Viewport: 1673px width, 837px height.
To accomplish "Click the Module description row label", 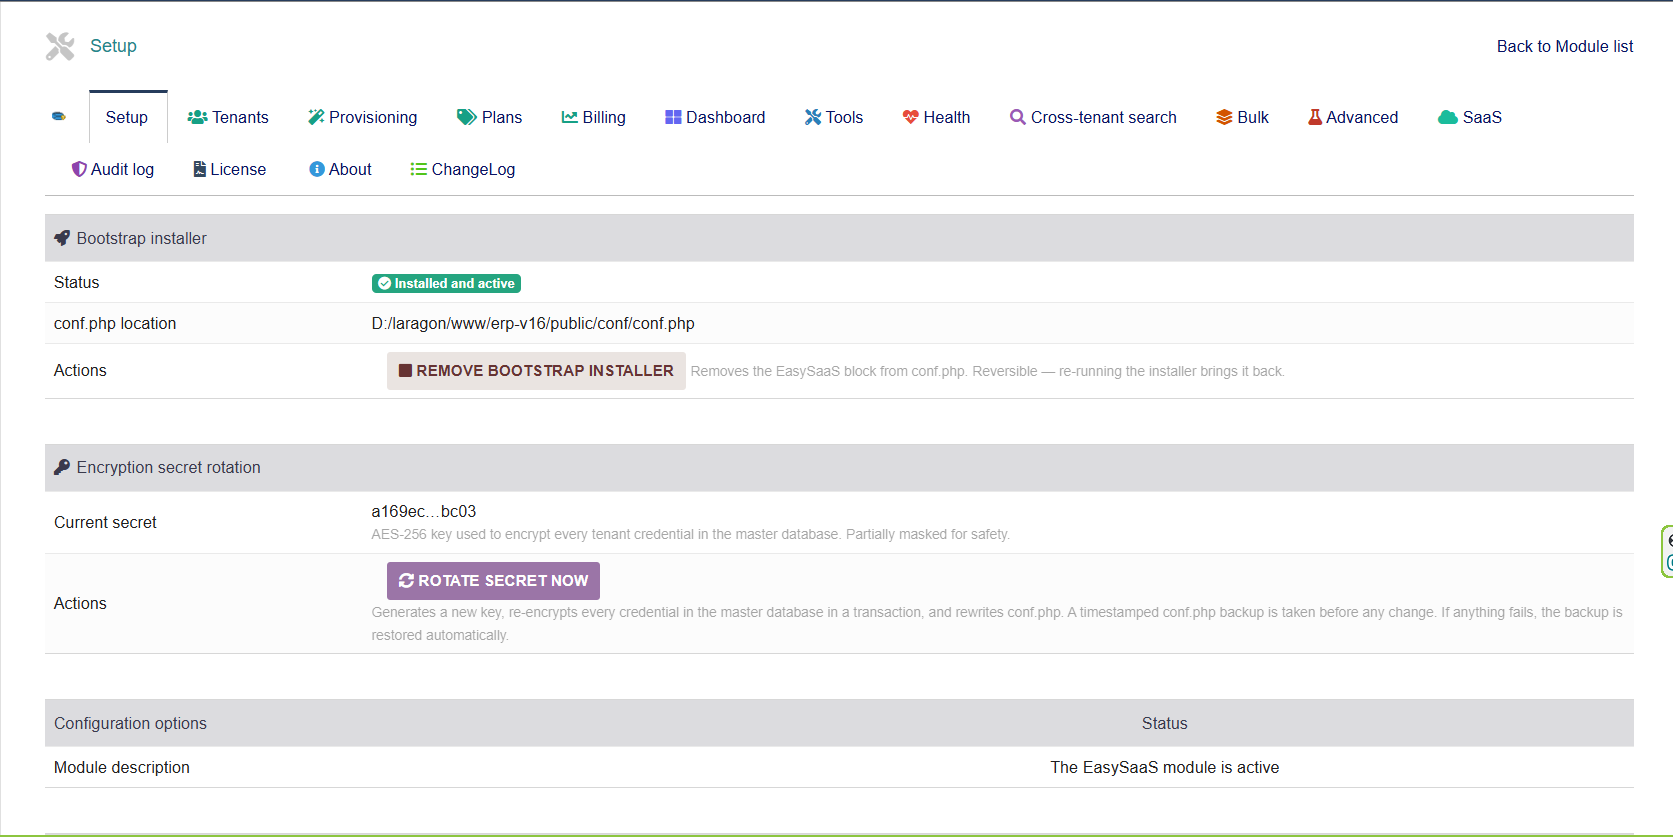I will (122, 767).
